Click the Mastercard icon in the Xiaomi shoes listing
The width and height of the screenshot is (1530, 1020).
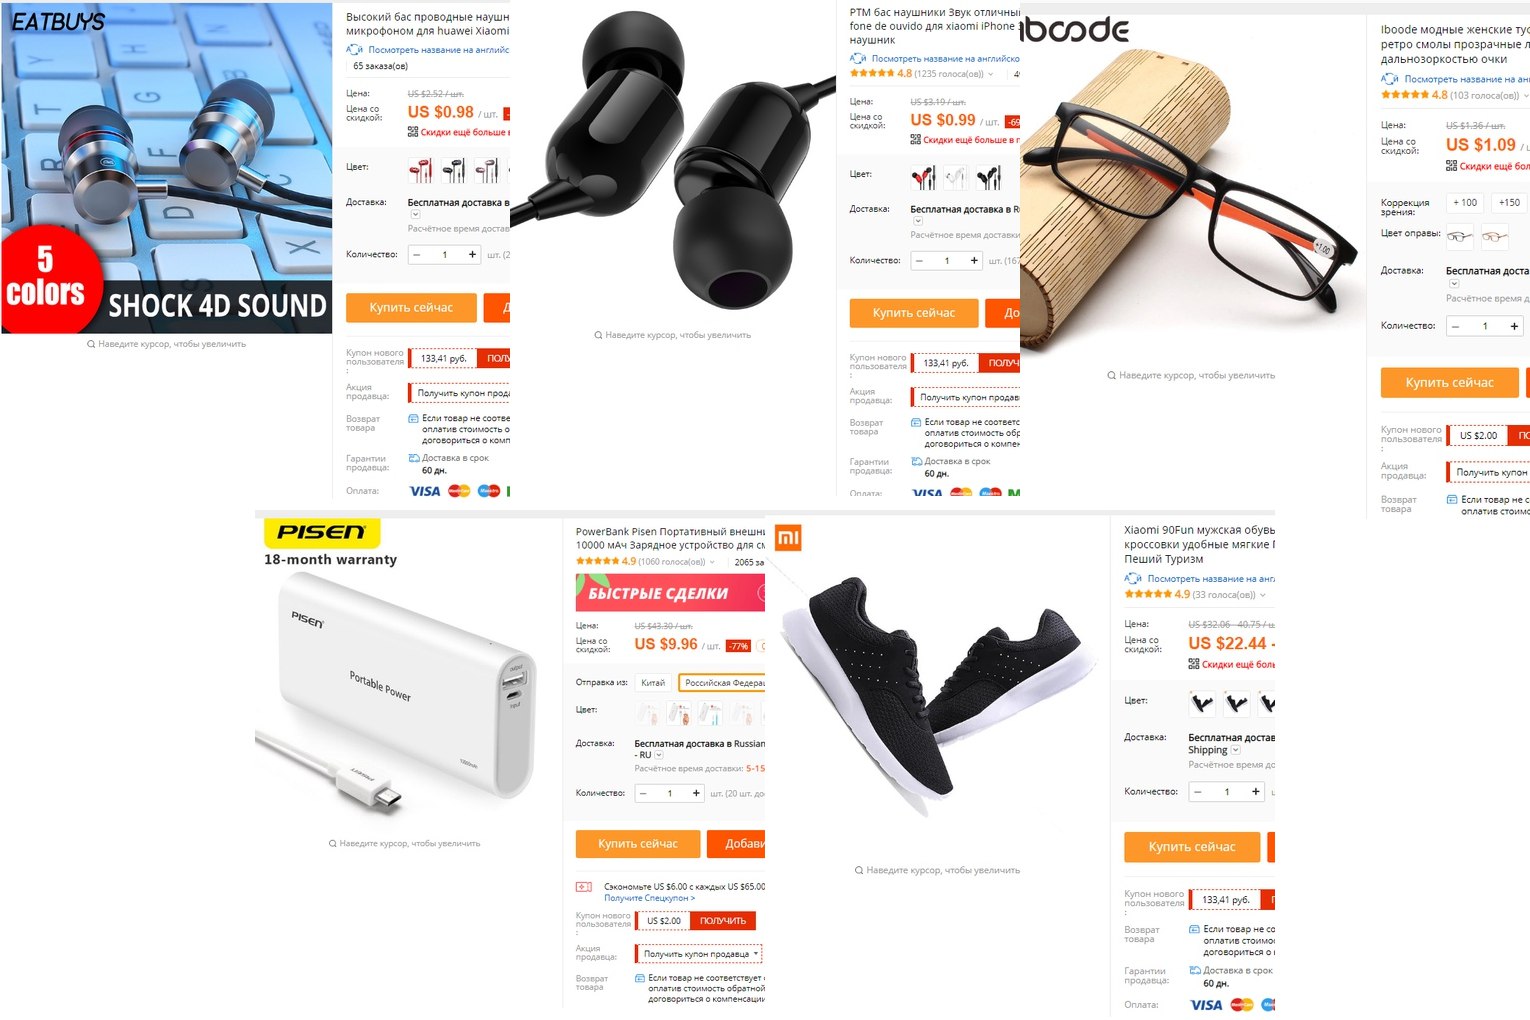[1242, 1004]
